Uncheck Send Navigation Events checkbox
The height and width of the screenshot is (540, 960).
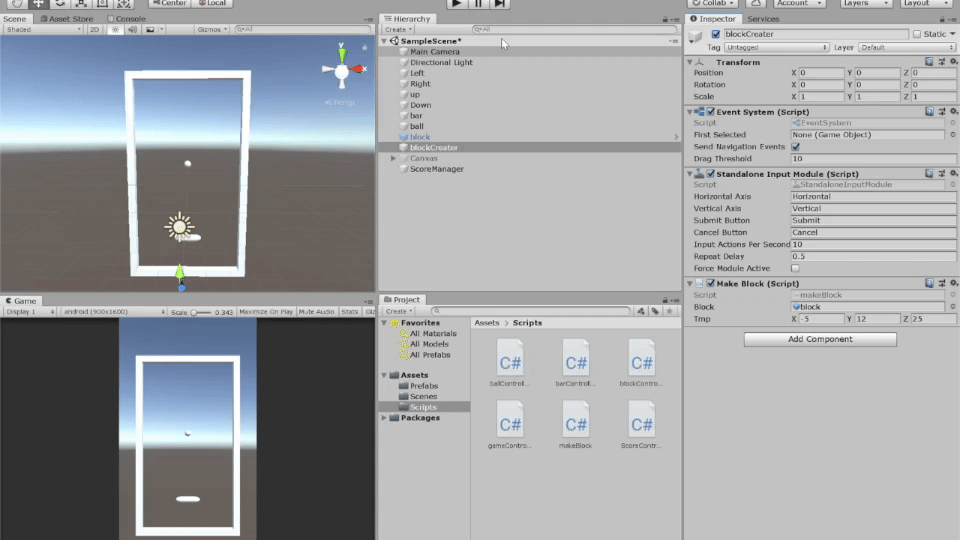(795, 147)
